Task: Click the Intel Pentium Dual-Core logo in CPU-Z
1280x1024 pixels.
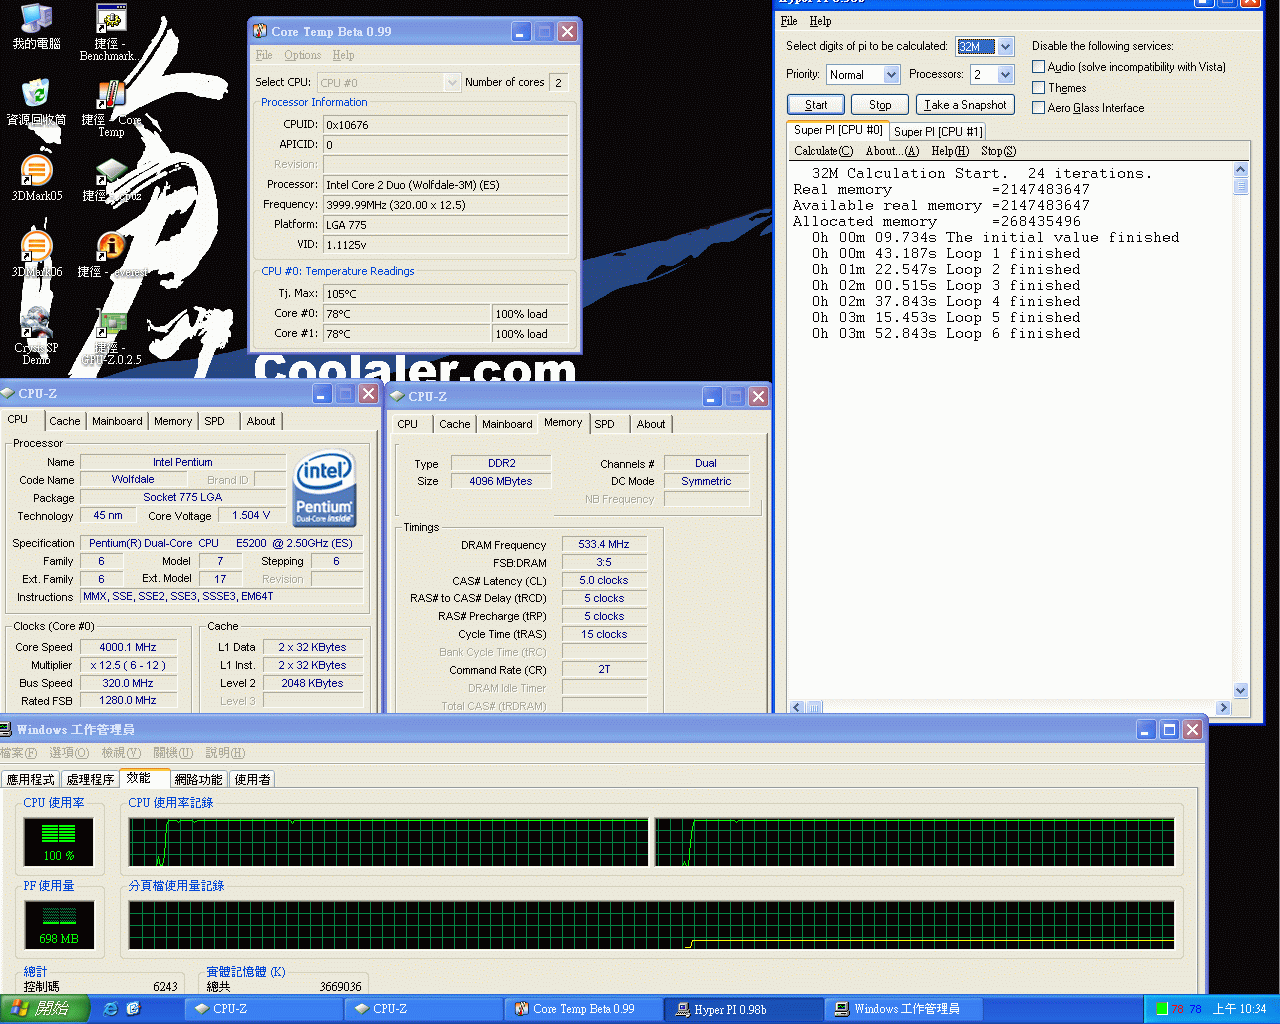Action: pyautogui.click(x=324, y=488)
